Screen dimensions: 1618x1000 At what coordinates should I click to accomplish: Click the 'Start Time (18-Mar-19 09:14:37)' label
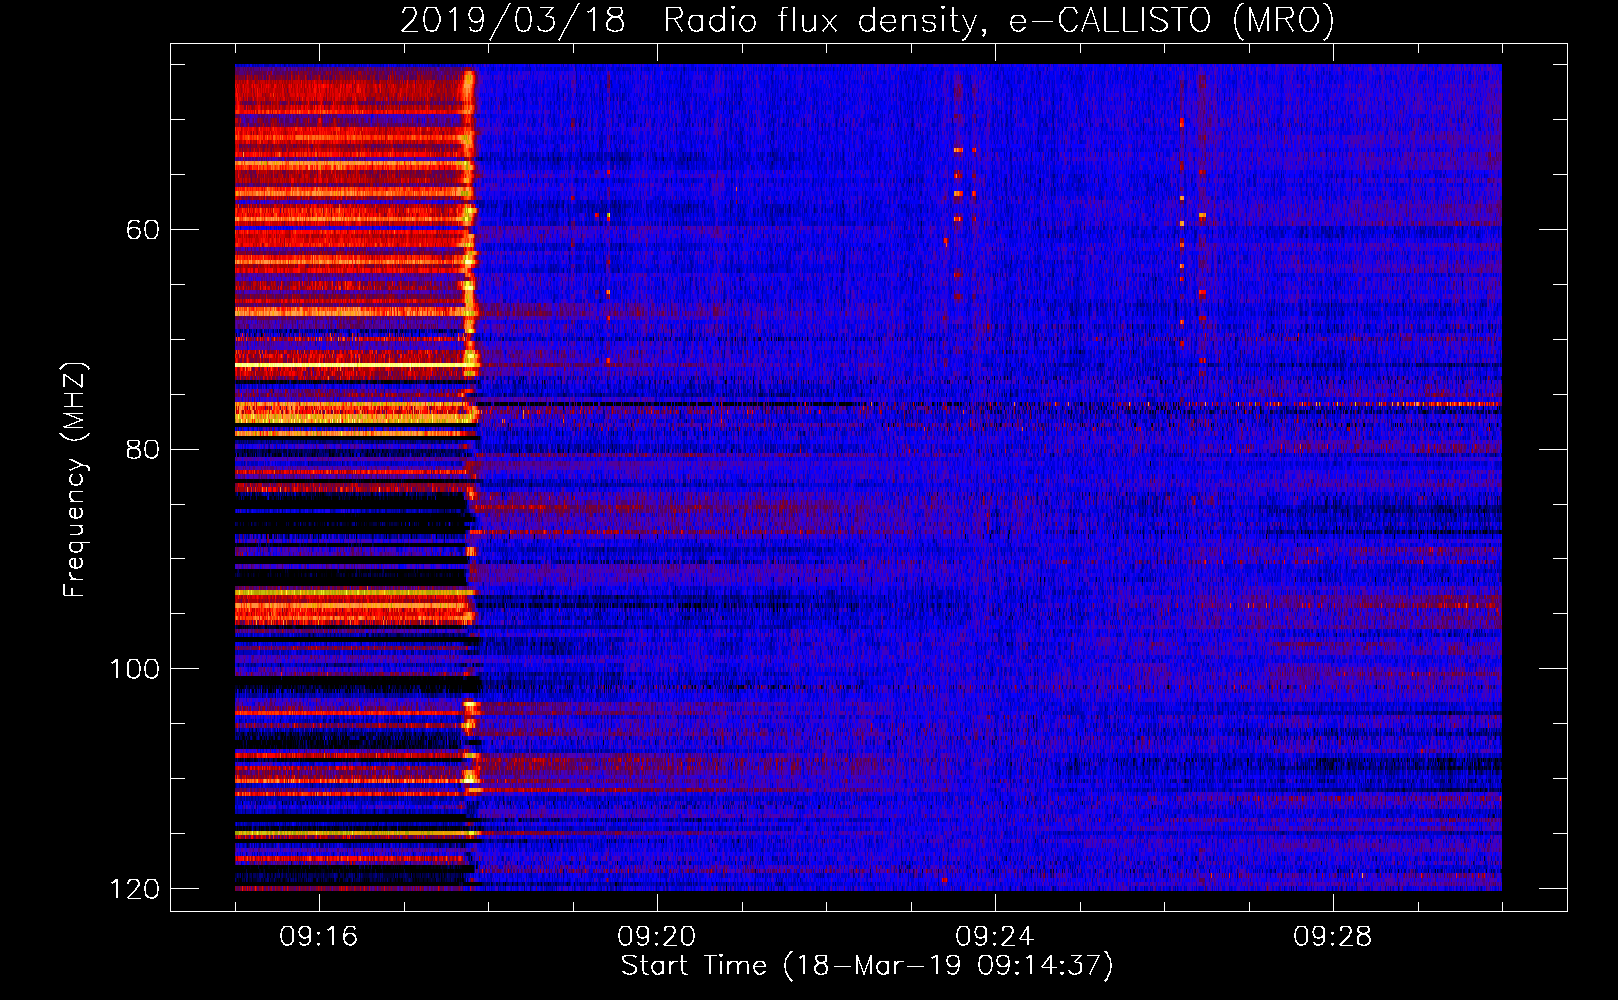click(867, 966)
